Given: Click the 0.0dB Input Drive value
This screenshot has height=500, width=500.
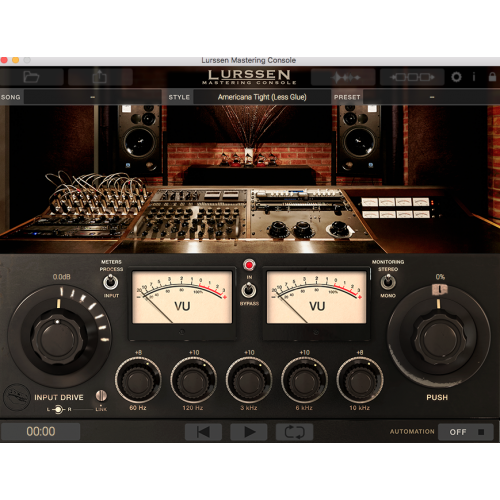Looking at the screenshot, I should point(61,277).
